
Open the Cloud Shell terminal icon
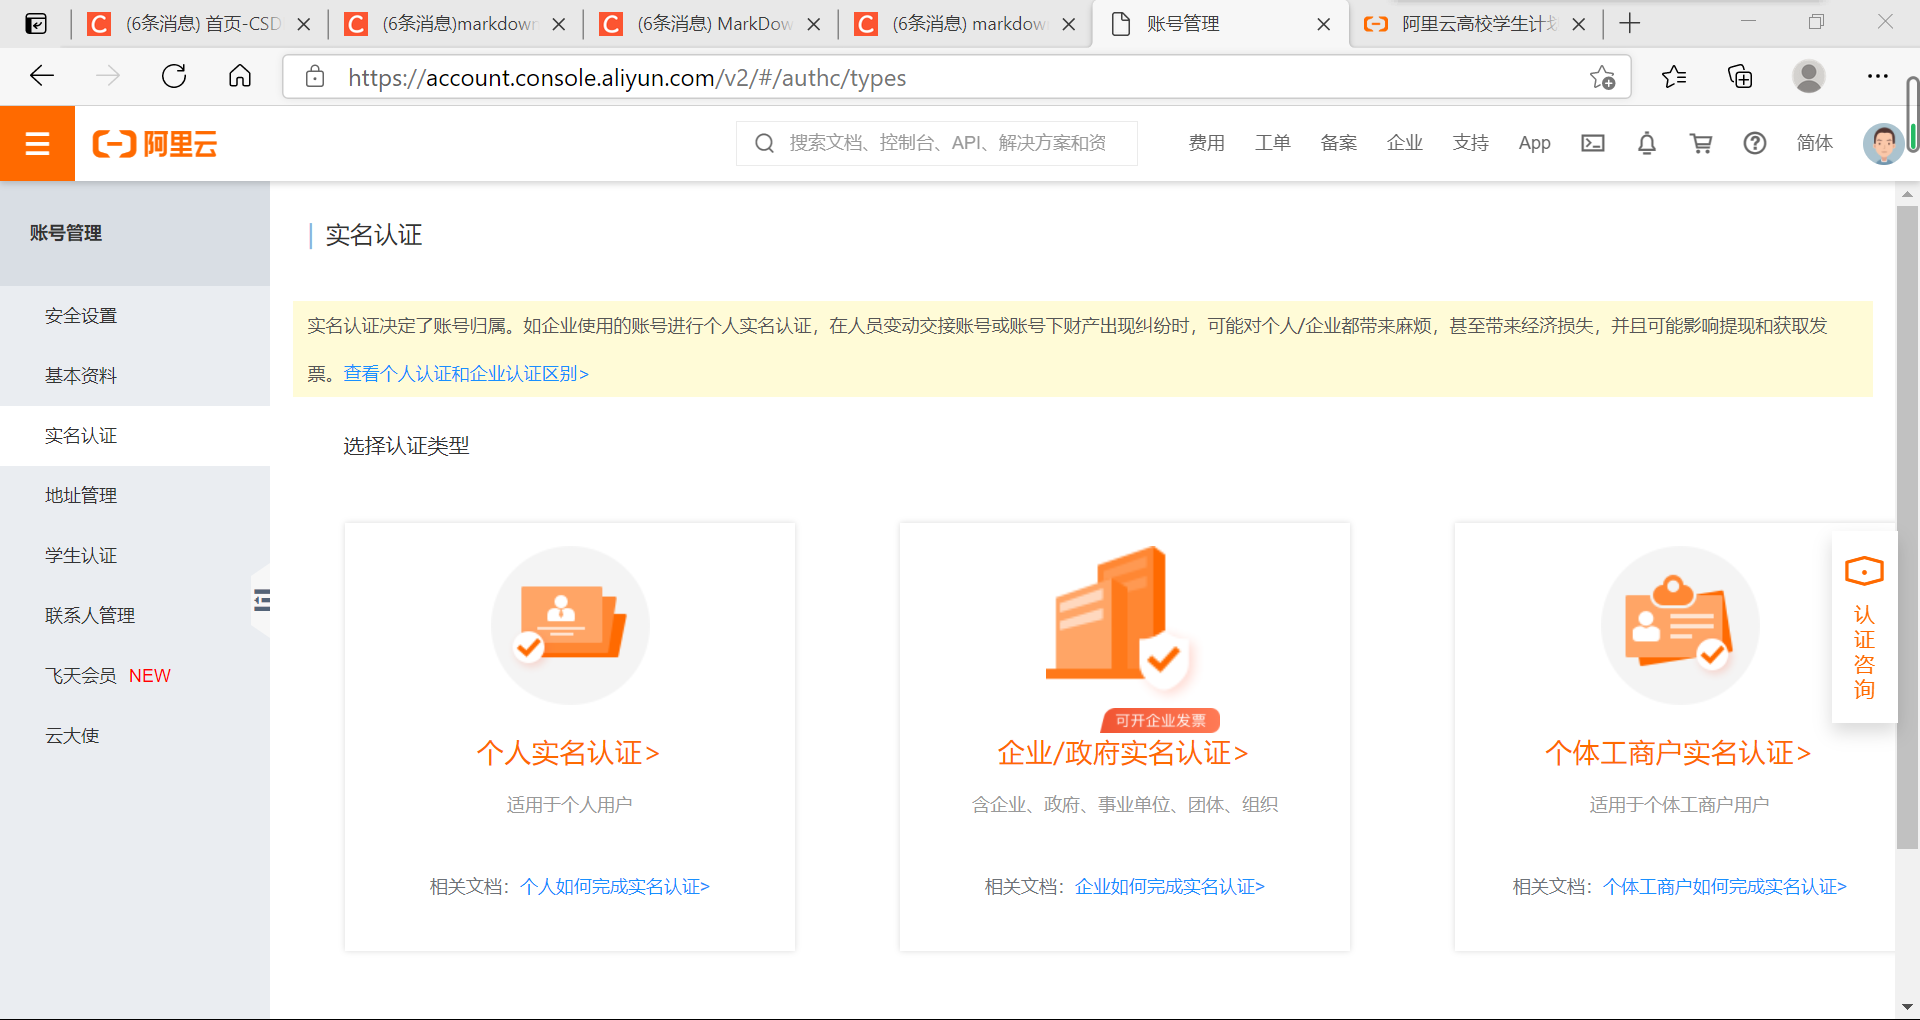(x=1593, y=143)
